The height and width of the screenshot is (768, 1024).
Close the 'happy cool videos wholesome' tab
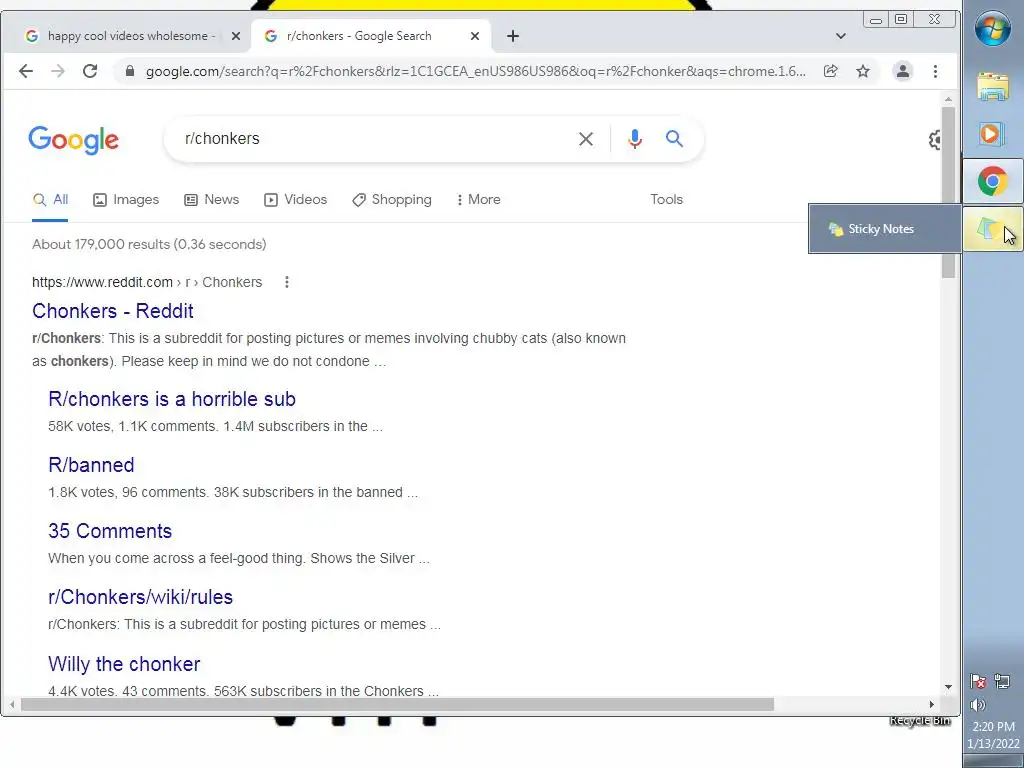(x=236, y=36)
